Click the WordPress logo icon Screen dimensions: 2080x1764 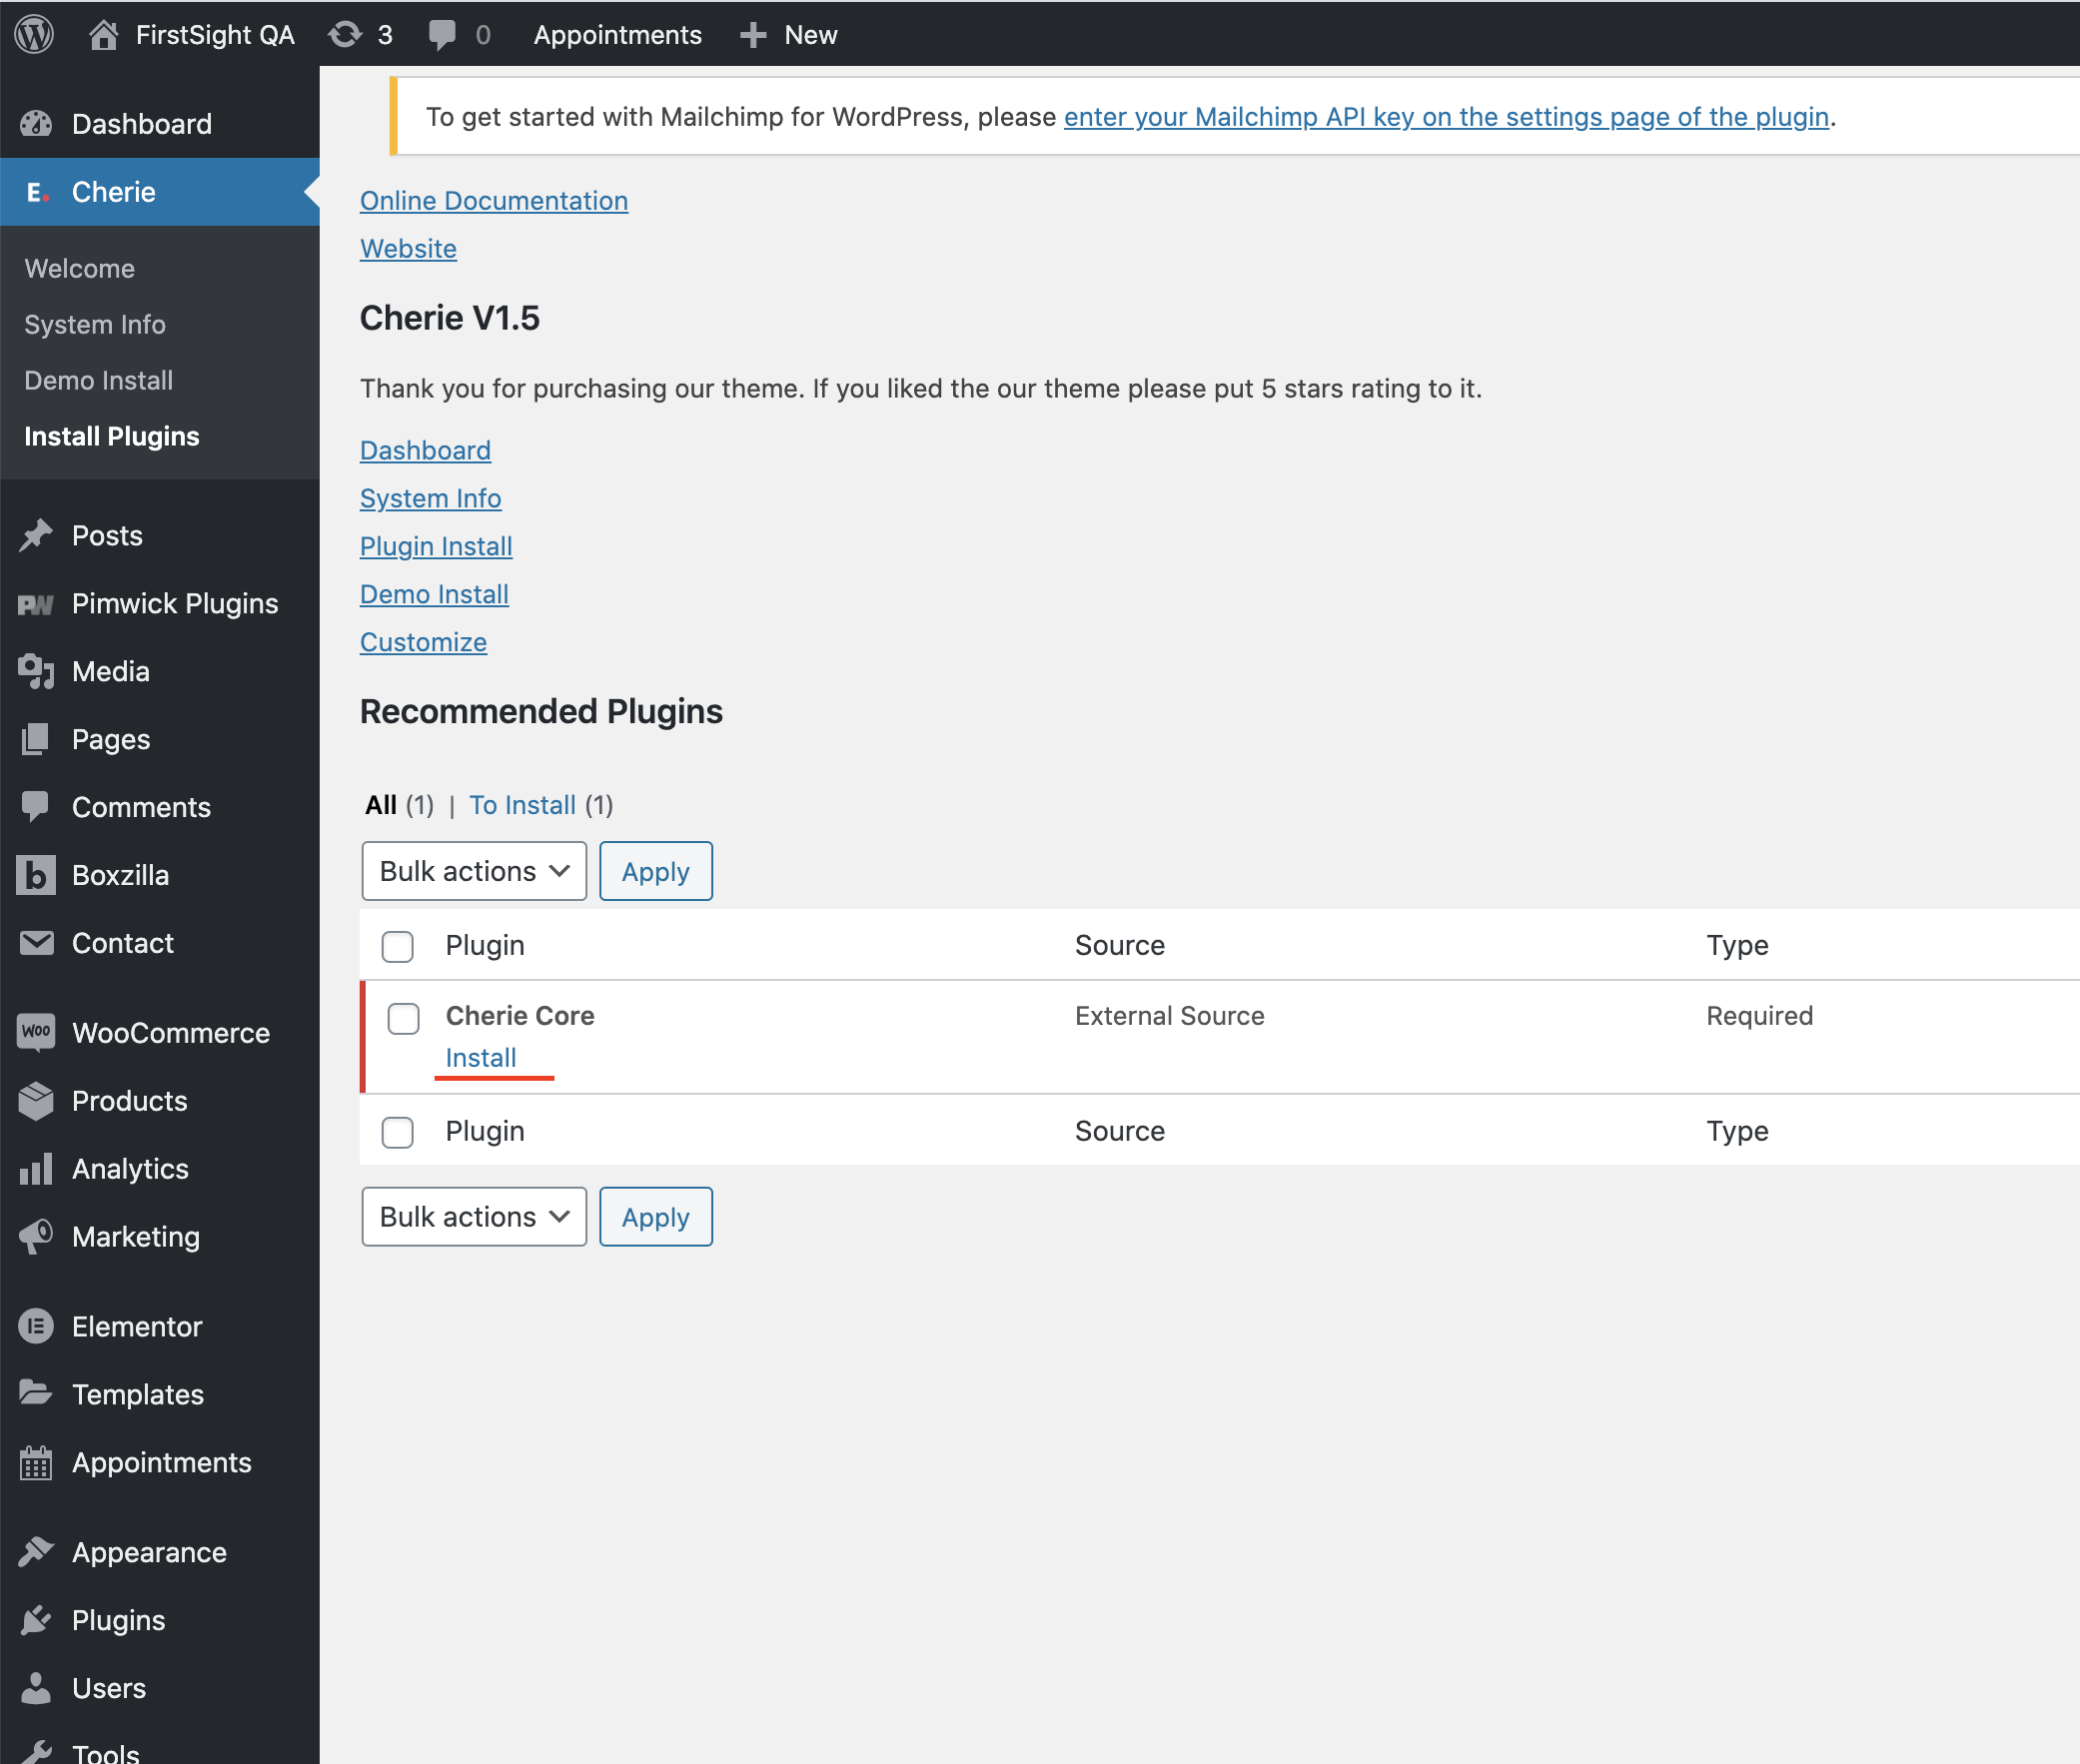pyautogui.click(x=34, y=34)
